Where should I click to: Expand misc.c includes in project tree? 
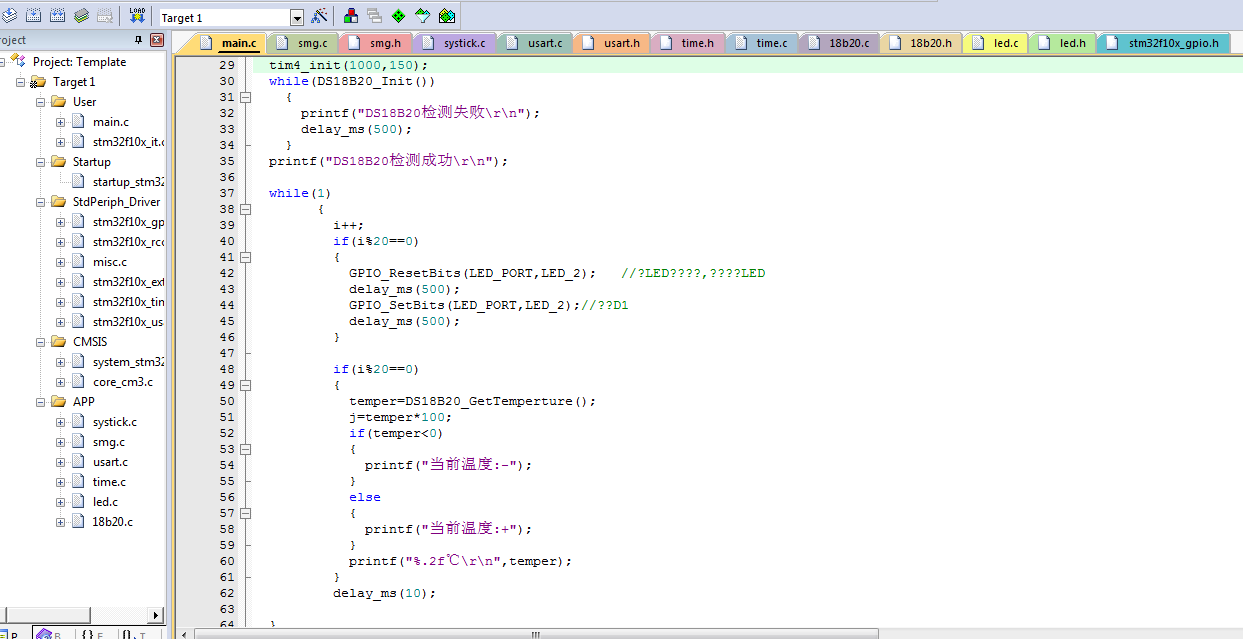(61, 262)
